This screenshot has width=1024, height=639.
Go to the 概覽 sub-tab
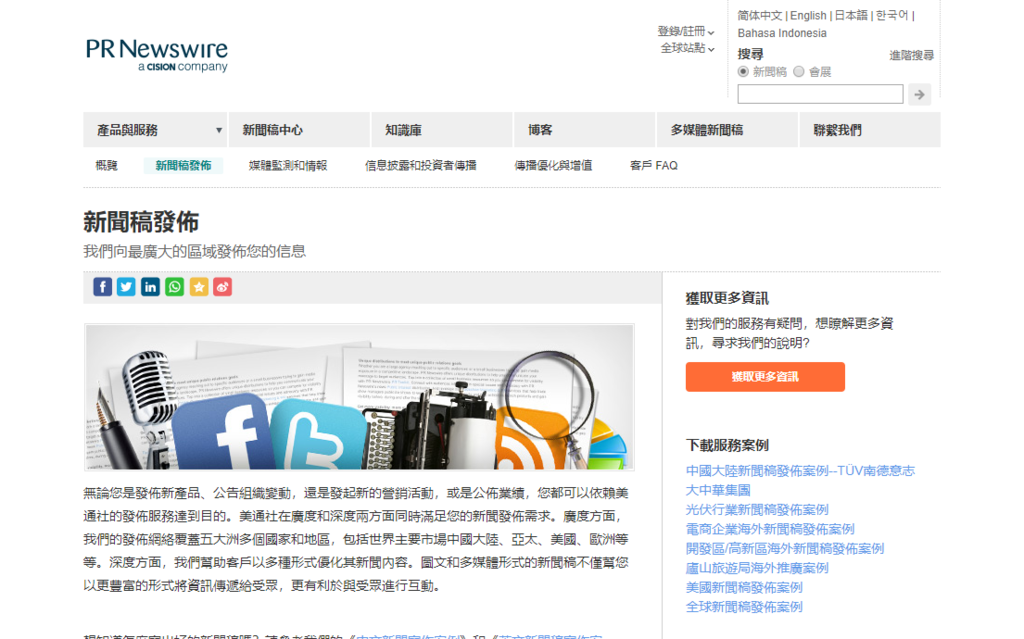coord(106,166)
